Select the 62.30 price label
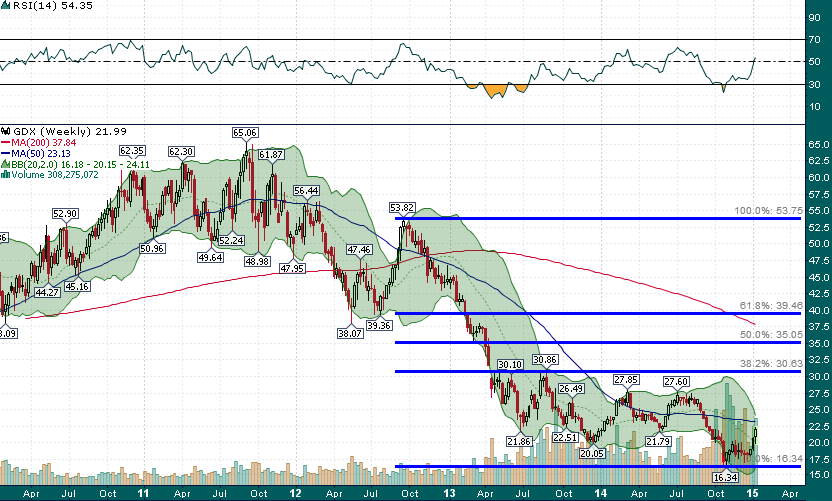This screenshot has height=501, width=832. pyautogui.click(x=181, y=152)
